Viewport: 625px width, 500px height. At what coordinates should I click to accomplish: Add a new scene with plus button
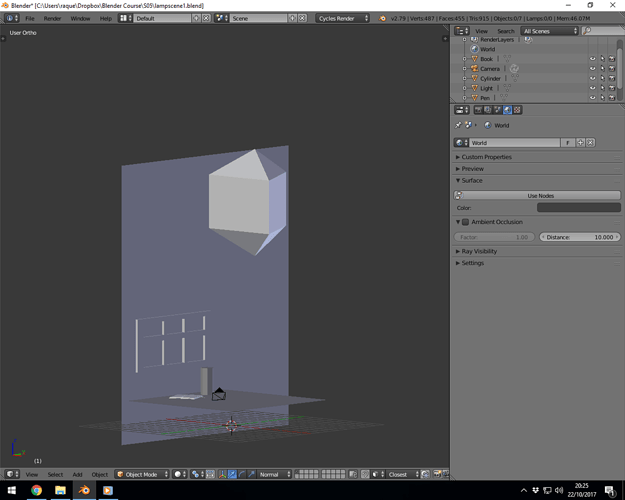292,18
